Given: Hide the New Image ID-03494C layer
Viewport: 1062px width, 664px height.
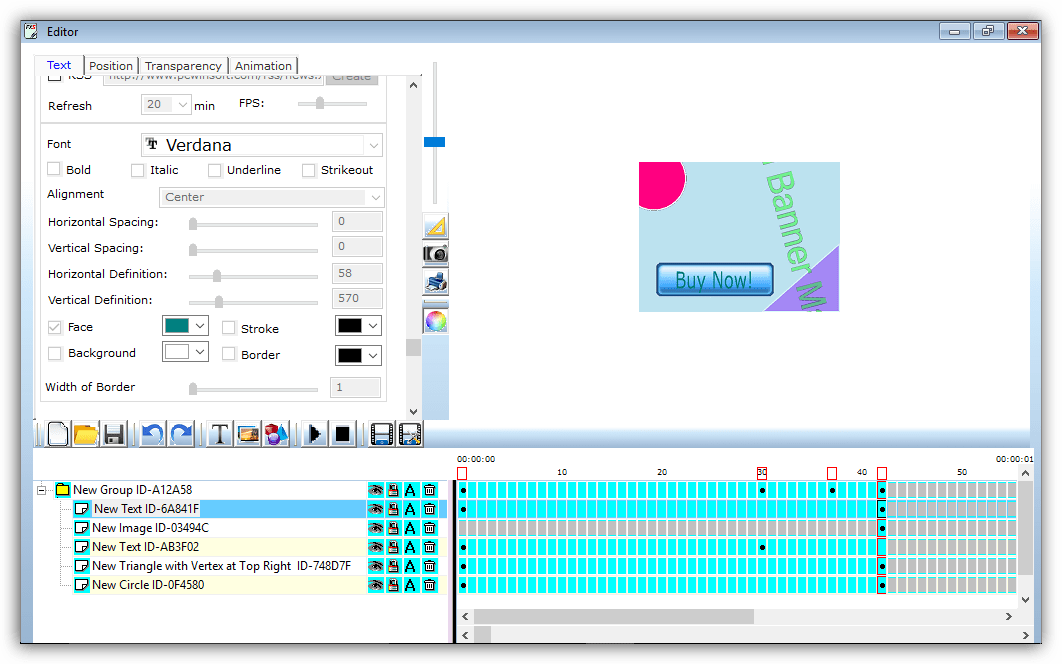Looking at the screenshot, I should (375, 527).
